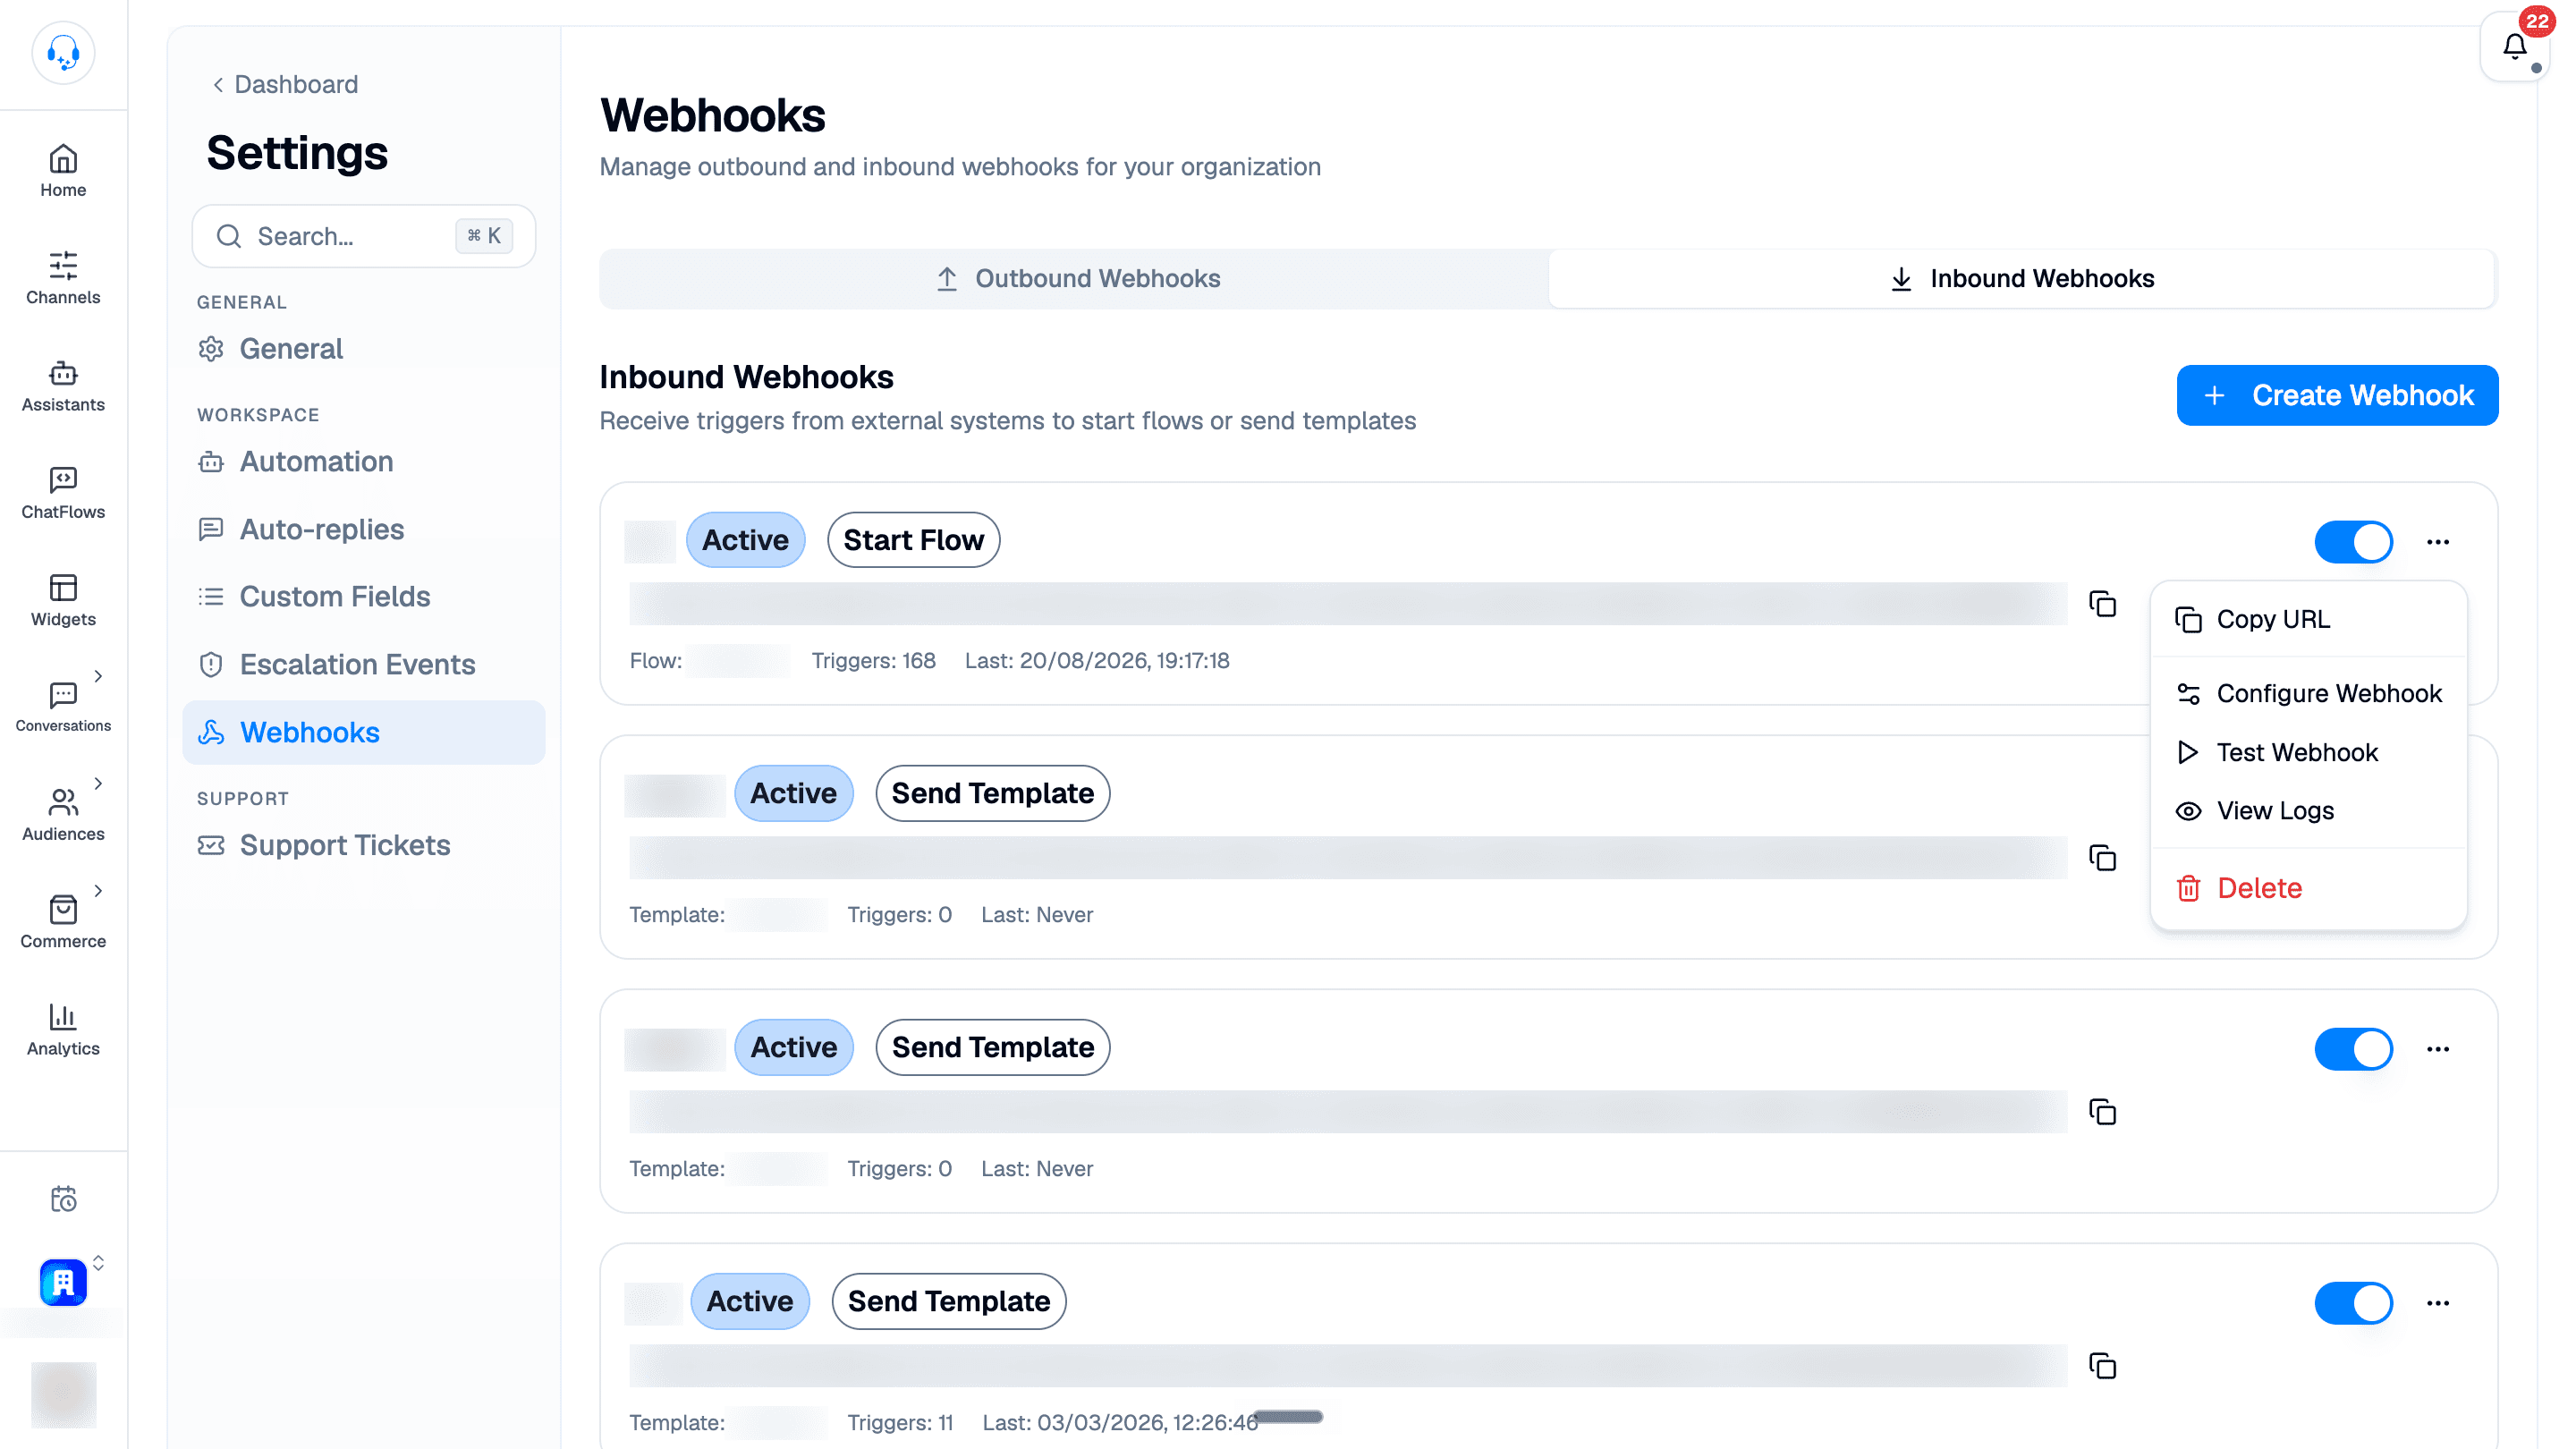Open the Home section in the sidebar
The height and width of the screenshot is (1449, 2576).
pos(63,172)
